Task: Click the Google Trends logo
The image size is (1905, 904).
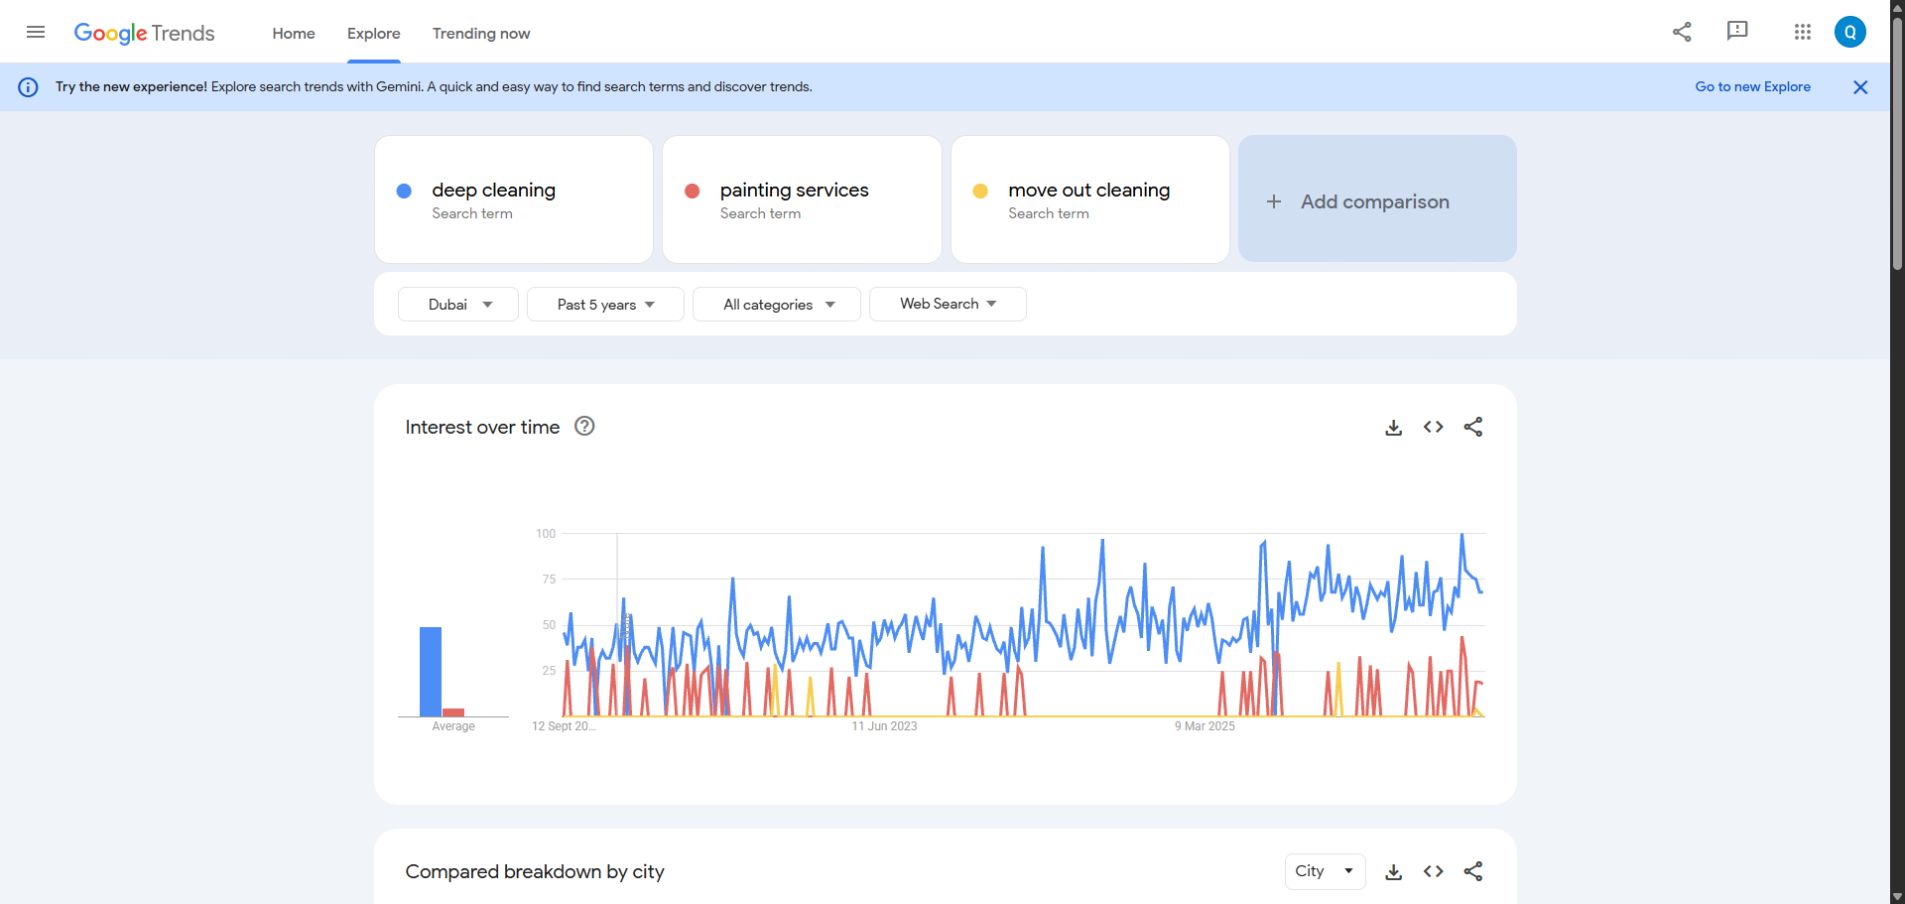Action: (x=144, y=33)
